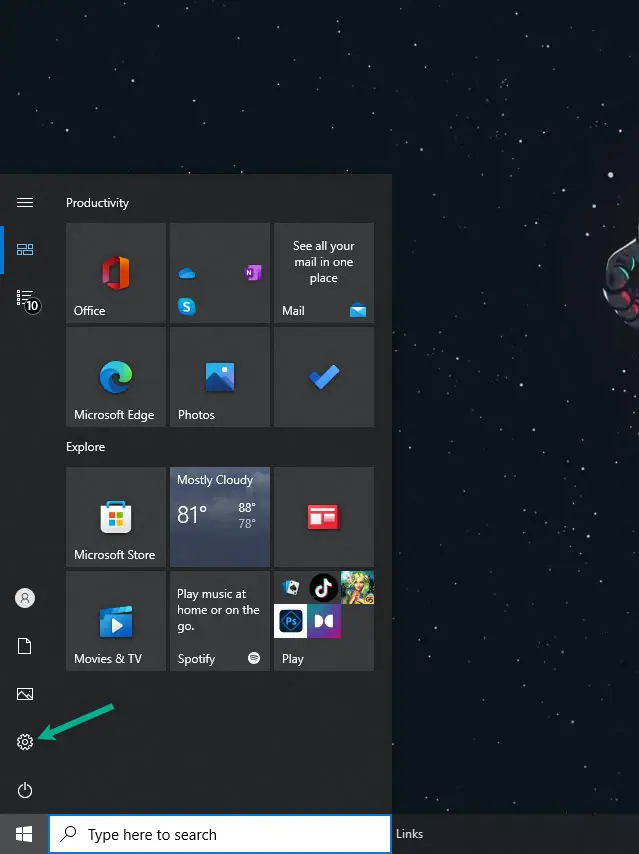Open Settings via the gear icon

(25, 742)
